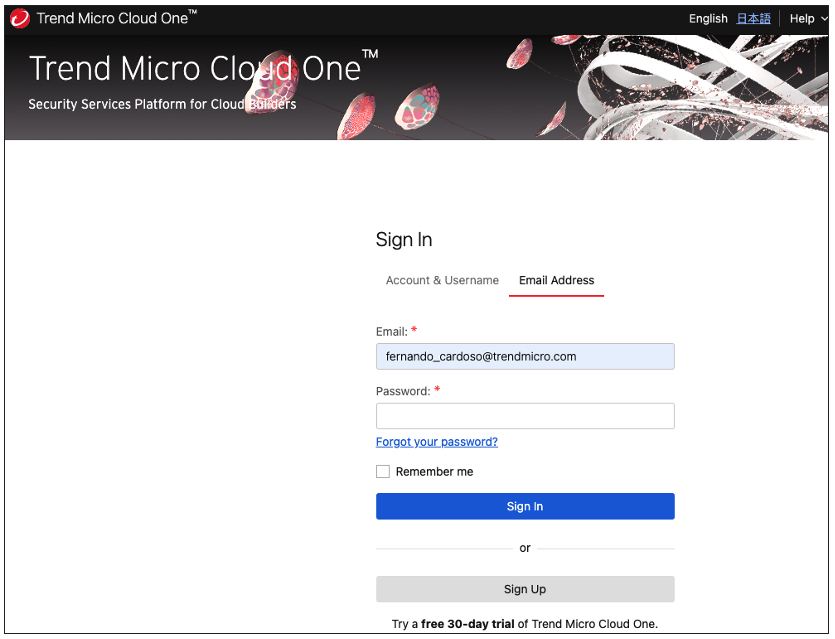The height and width of the screenshot is (639, 835).
Task: Focus the Password input field
Action: [x=525, y=416]
